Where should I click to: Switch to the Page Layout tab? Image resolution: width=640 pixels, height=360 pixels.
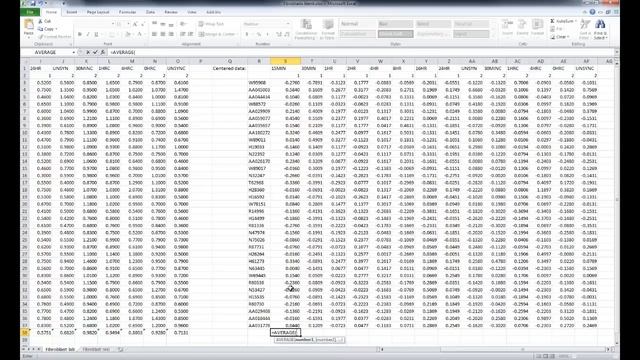98,12
